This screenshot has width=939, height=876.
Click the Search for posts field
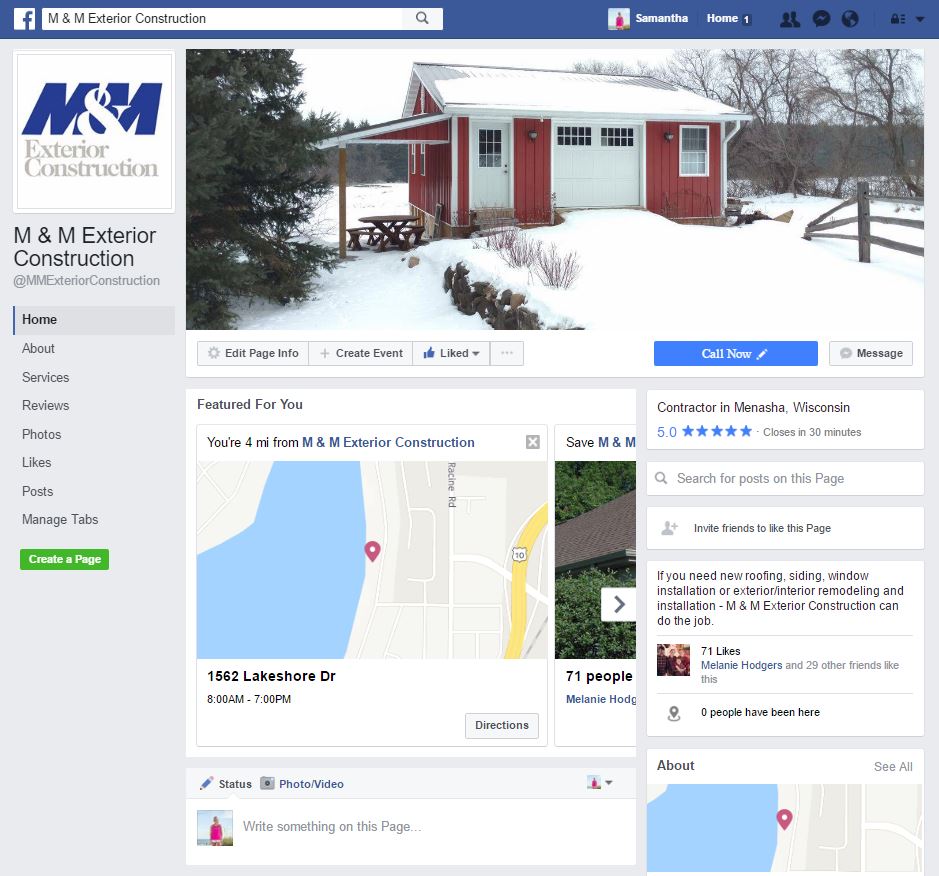coord(785,478)
